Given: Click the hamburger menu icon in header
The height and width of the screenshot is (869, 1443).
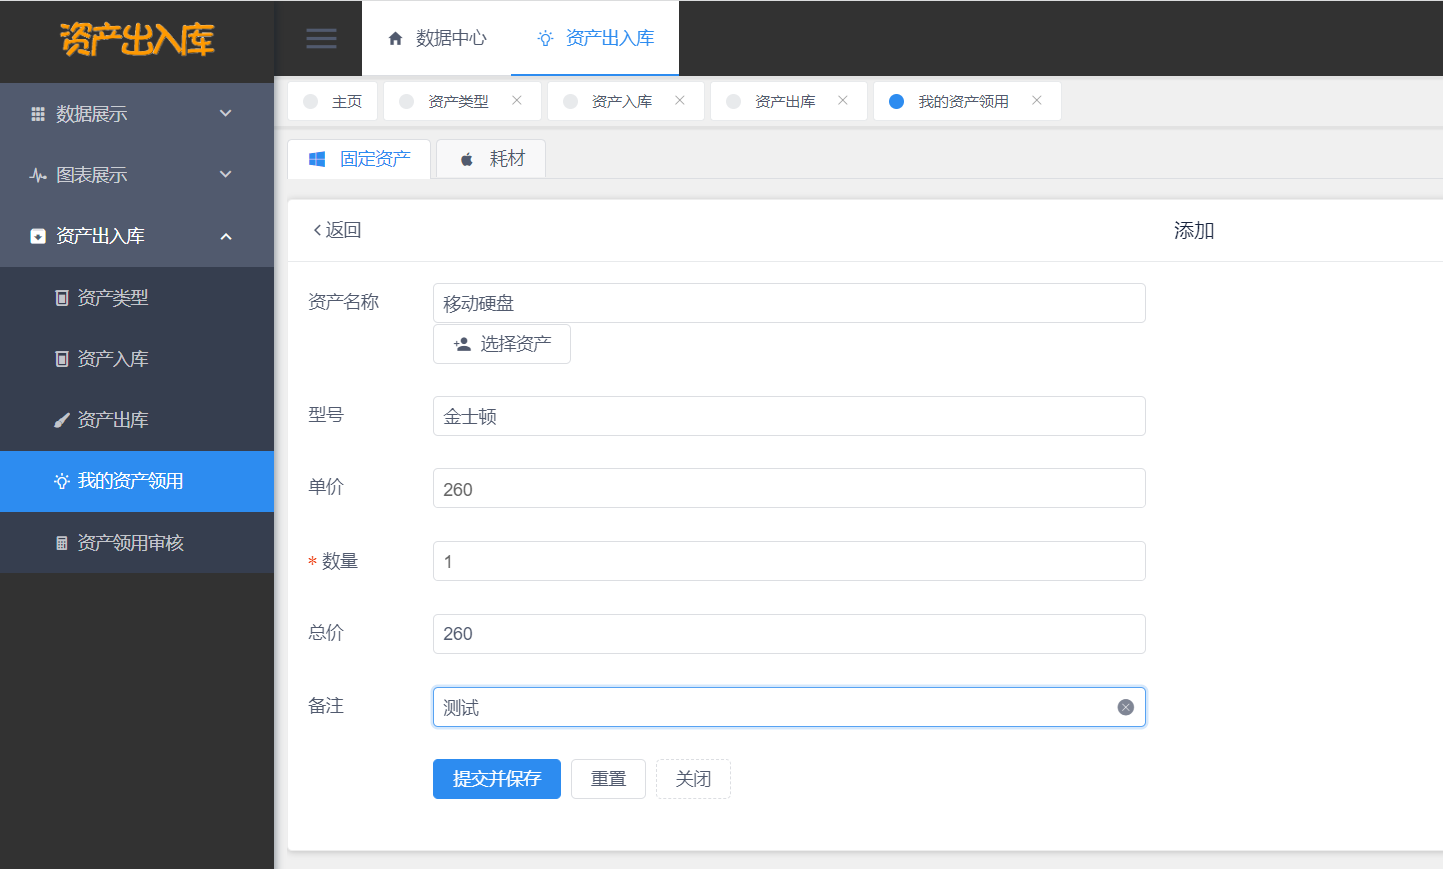Looking at the screenshot, I should coord(321,39).
